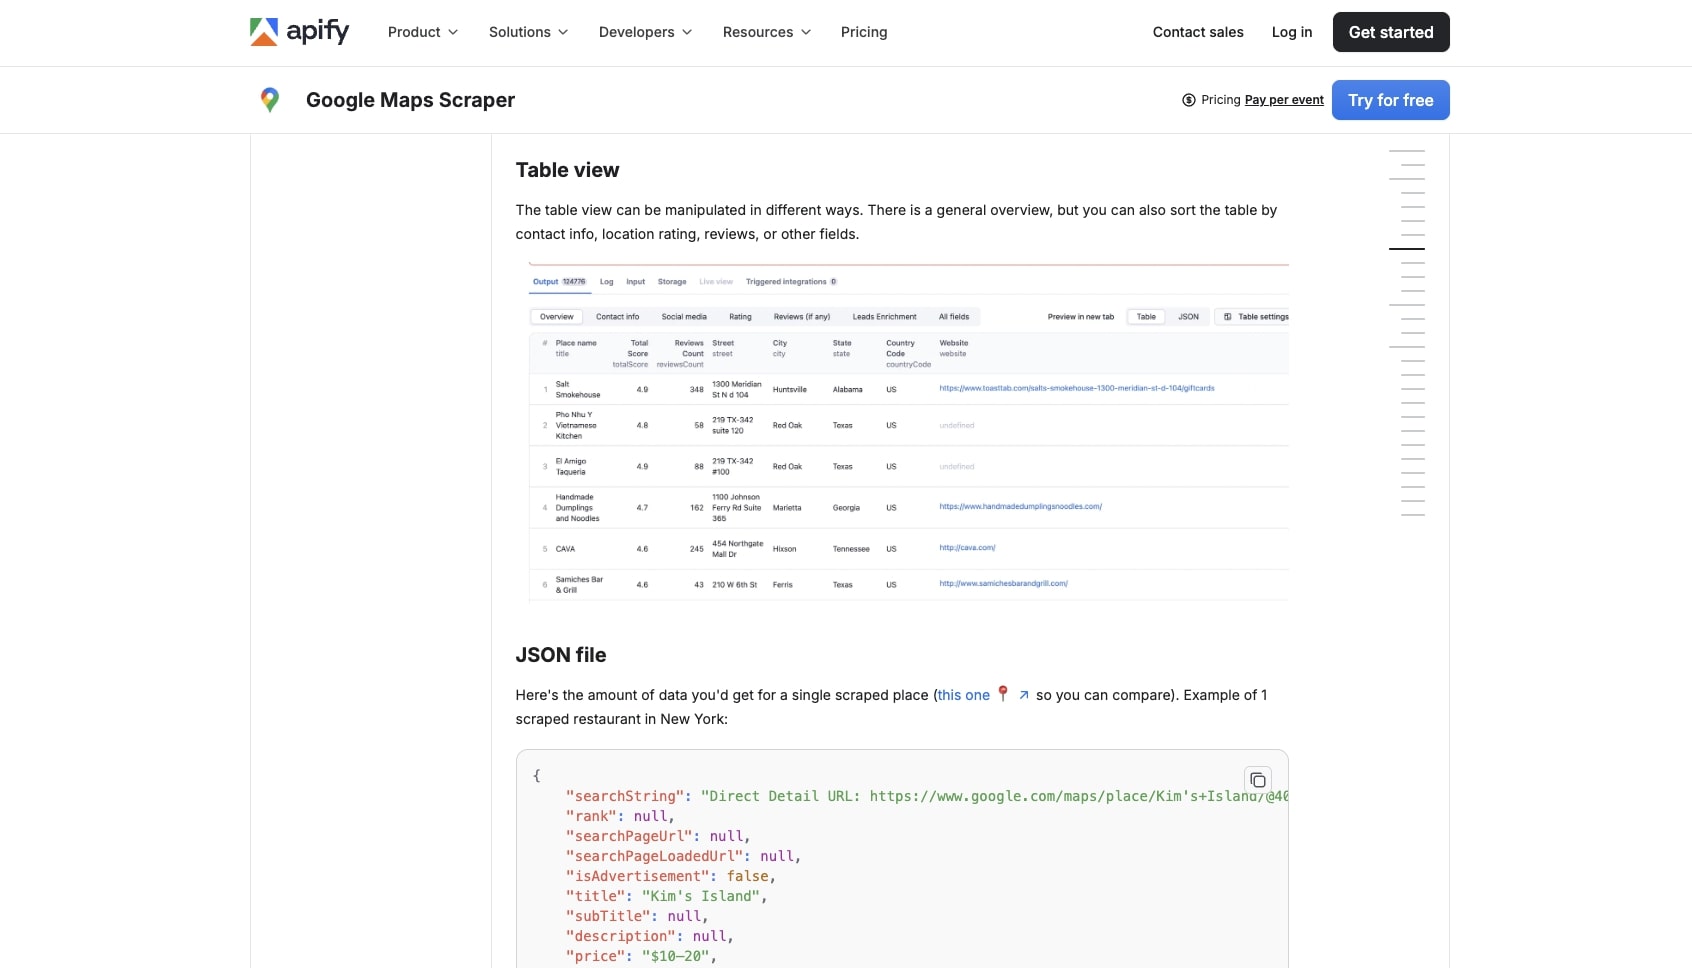Click the copy icon on the JSON code block

coord(1257,780)
